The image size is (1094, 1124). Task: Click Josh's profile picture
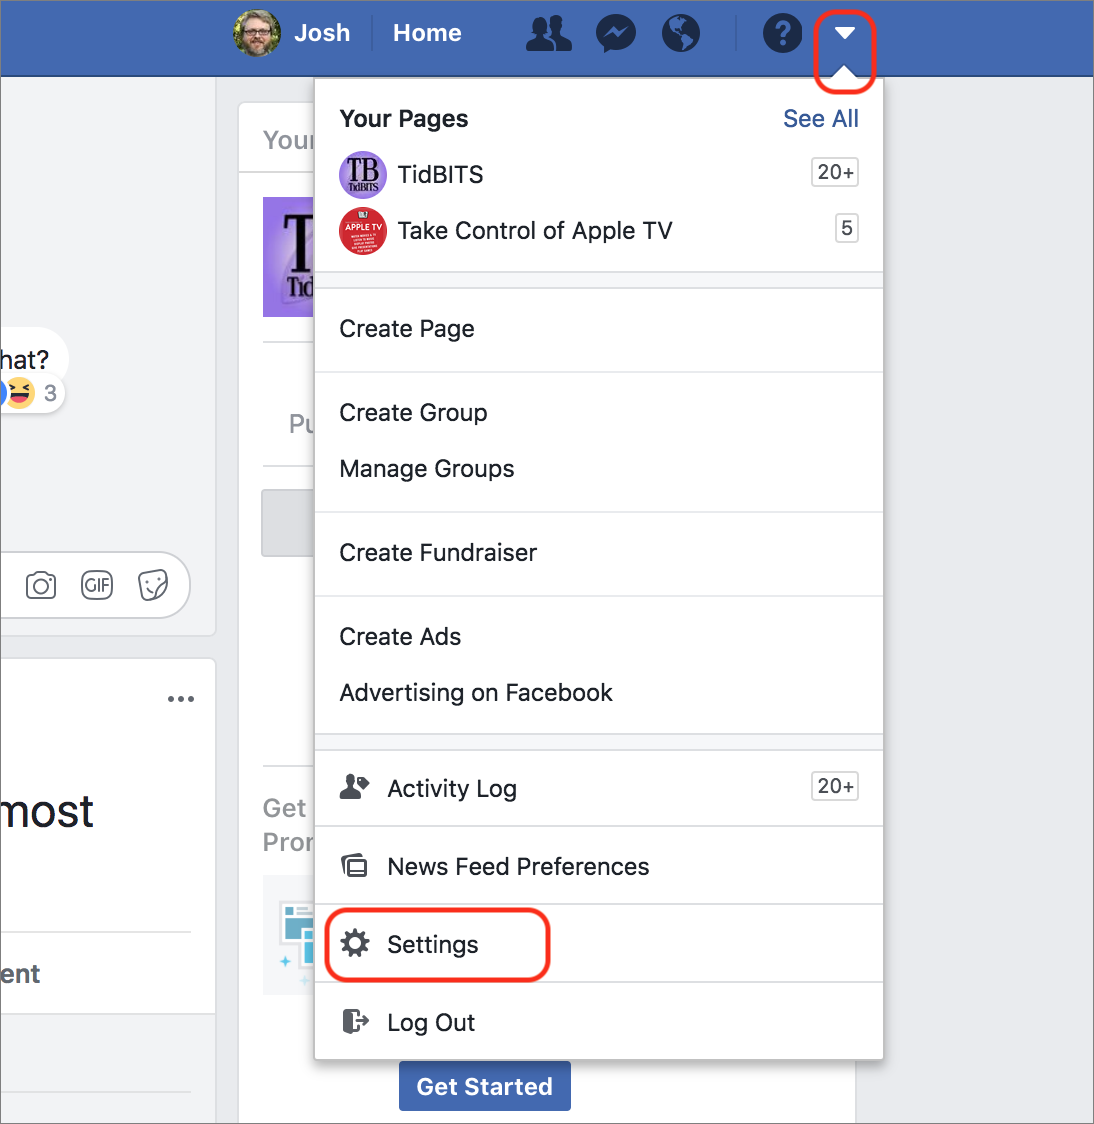(x=257, y=33)
